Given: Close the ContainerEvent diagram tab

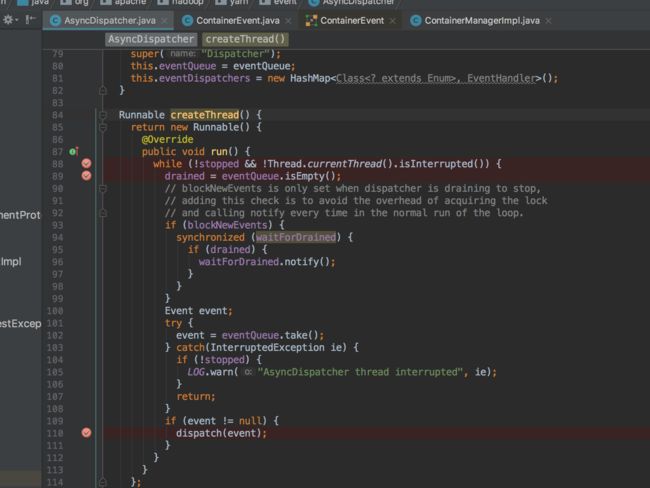Looking at the screenshot, I should tap(393, 21).
